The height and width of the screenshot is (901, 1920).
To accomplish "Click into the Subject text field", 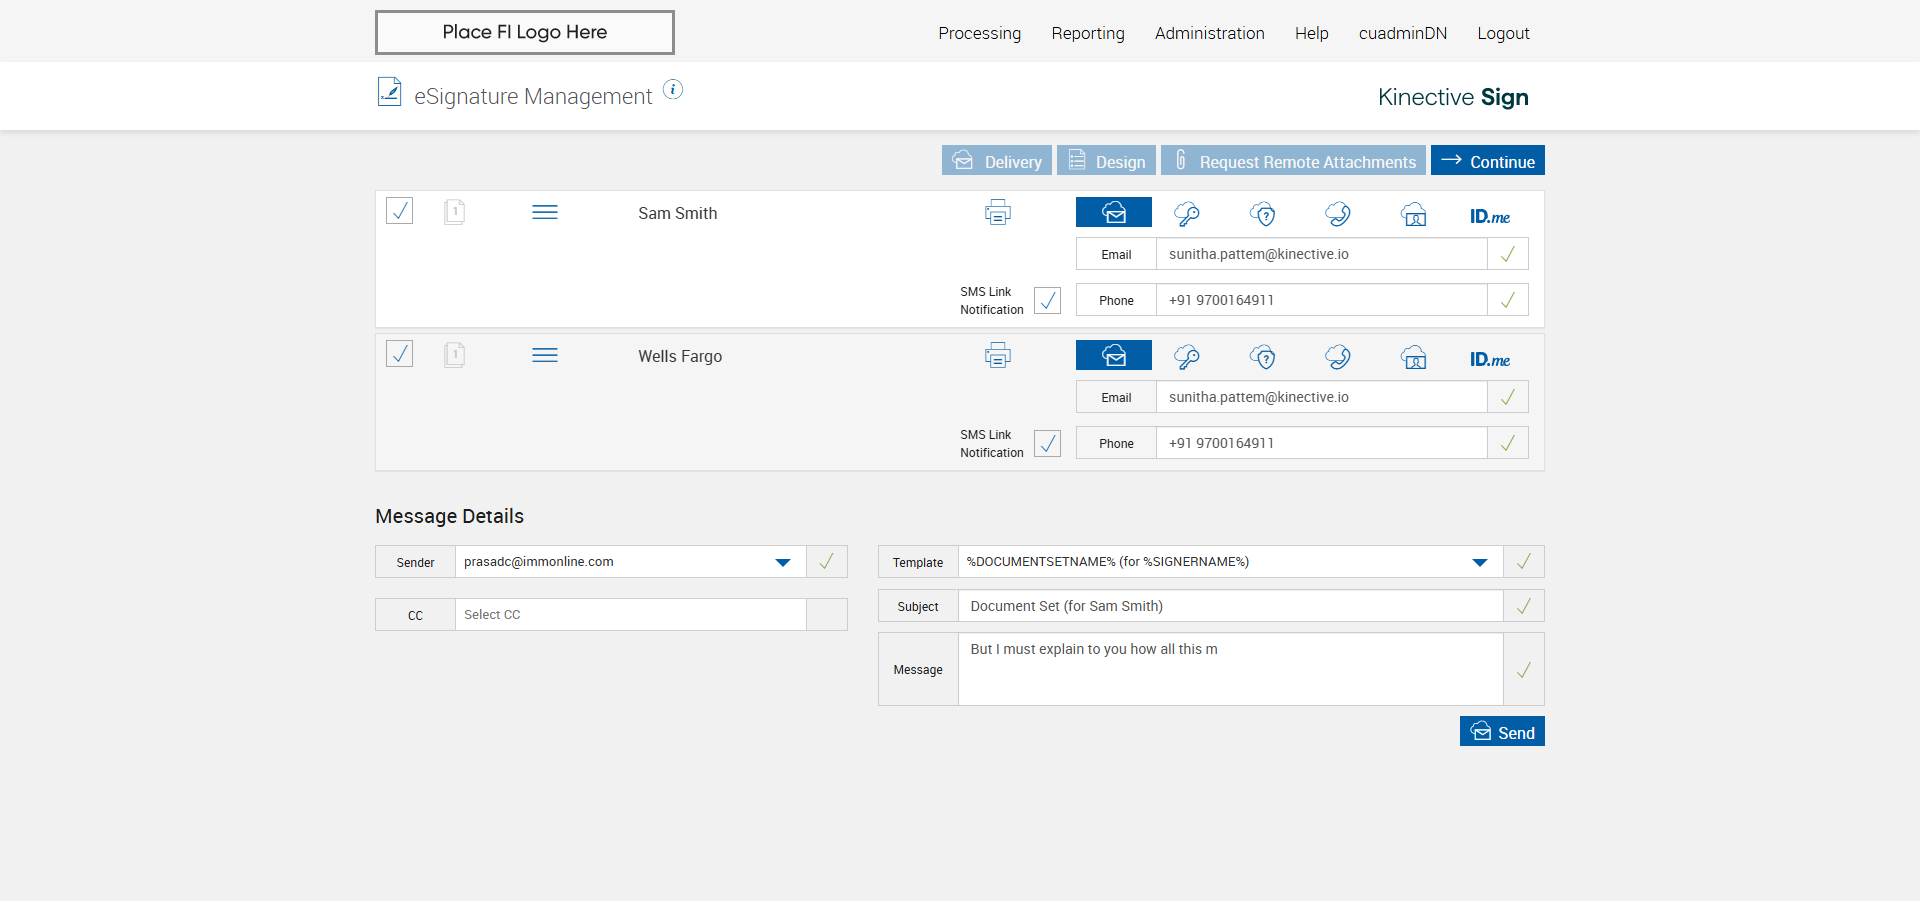I will tap(1230, 606).
